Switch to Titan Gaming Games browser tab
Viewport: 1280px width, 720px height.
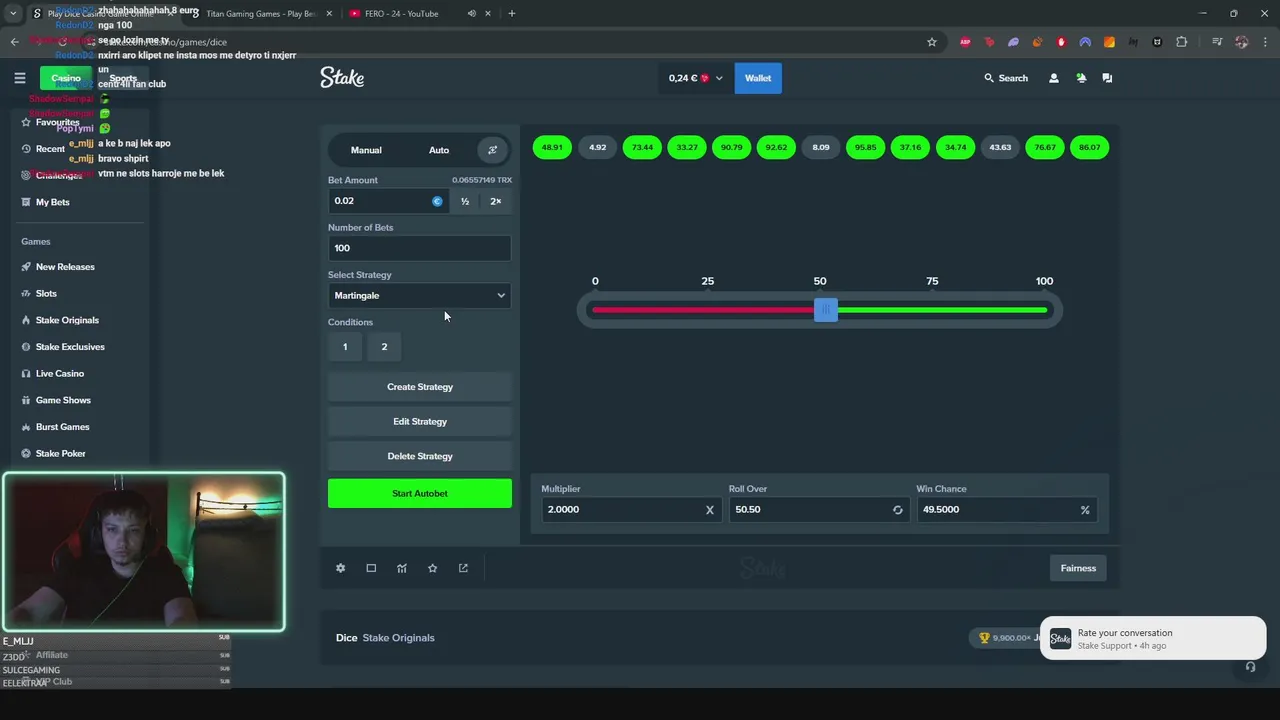[262, 14]
